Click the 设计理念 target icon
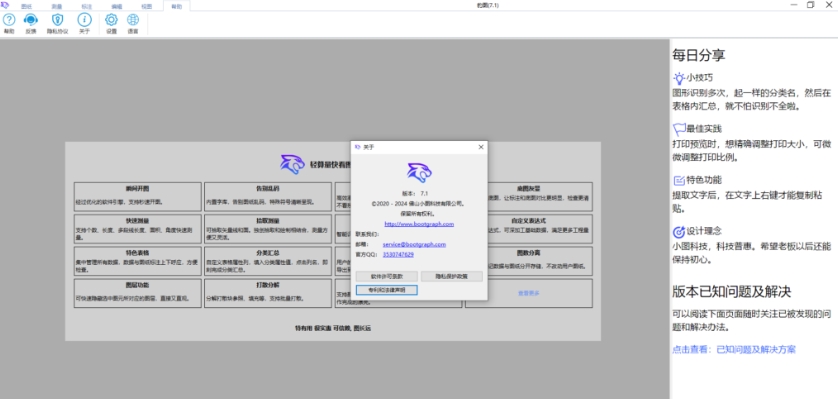Viewport: 838px width, 399px height. (679, 232)
